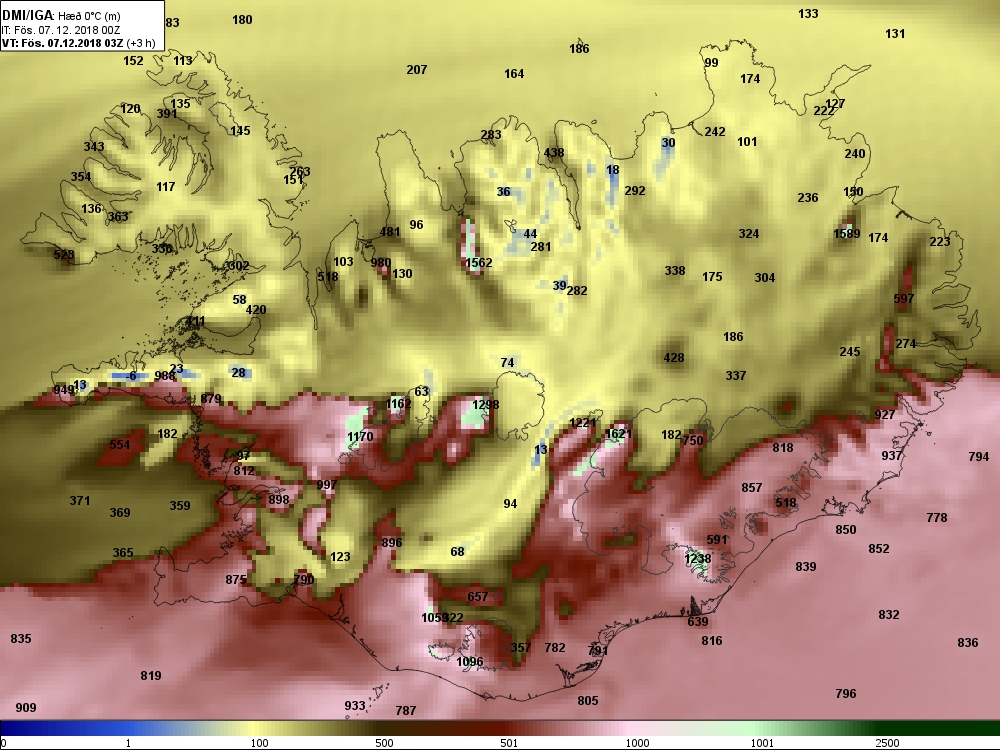Click the map value '1162'

coord(398,404)
